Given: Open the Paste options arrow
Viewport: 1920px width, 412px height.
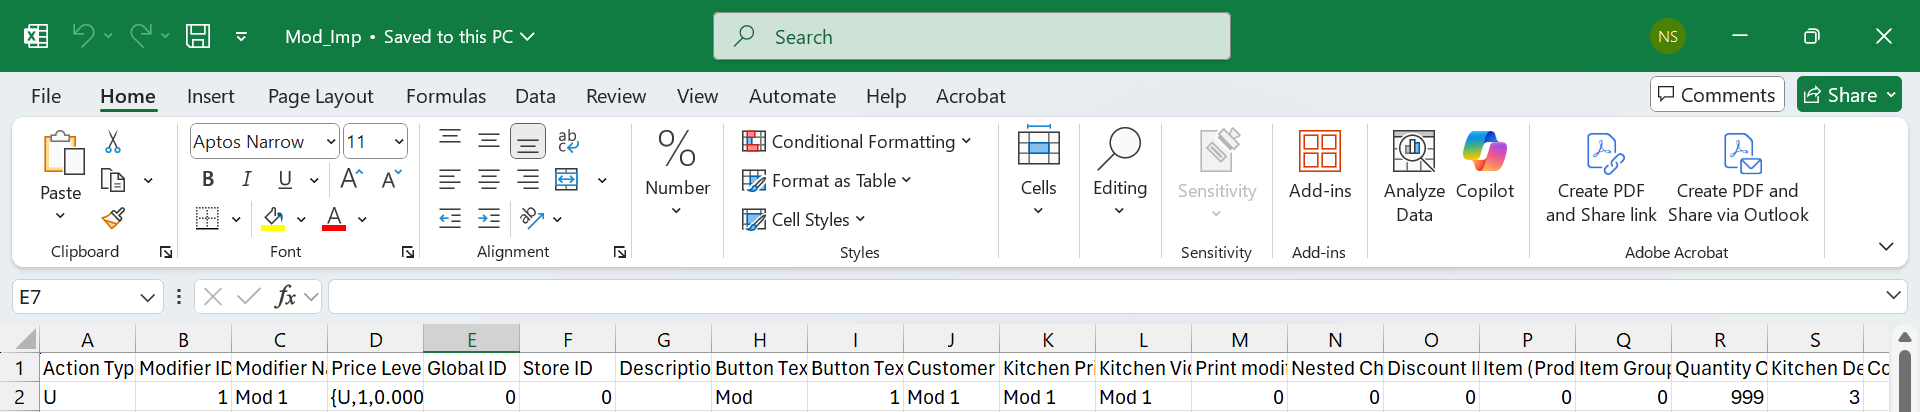Looking at the screenshot, I should [x=60, y=216].
